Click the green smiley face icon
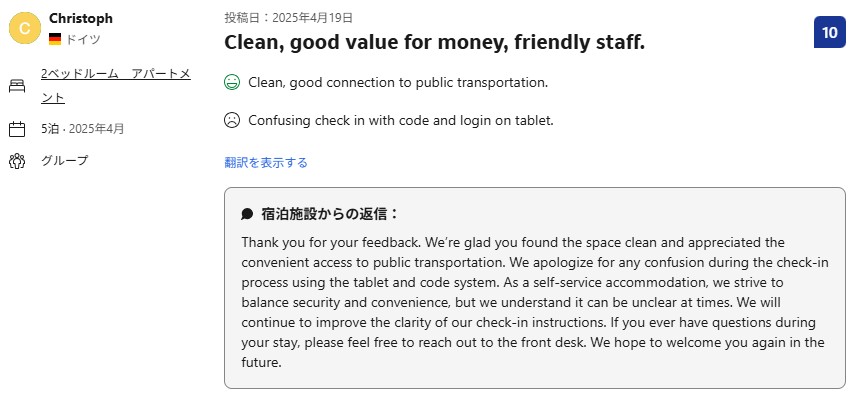 (x=232, y=82)
